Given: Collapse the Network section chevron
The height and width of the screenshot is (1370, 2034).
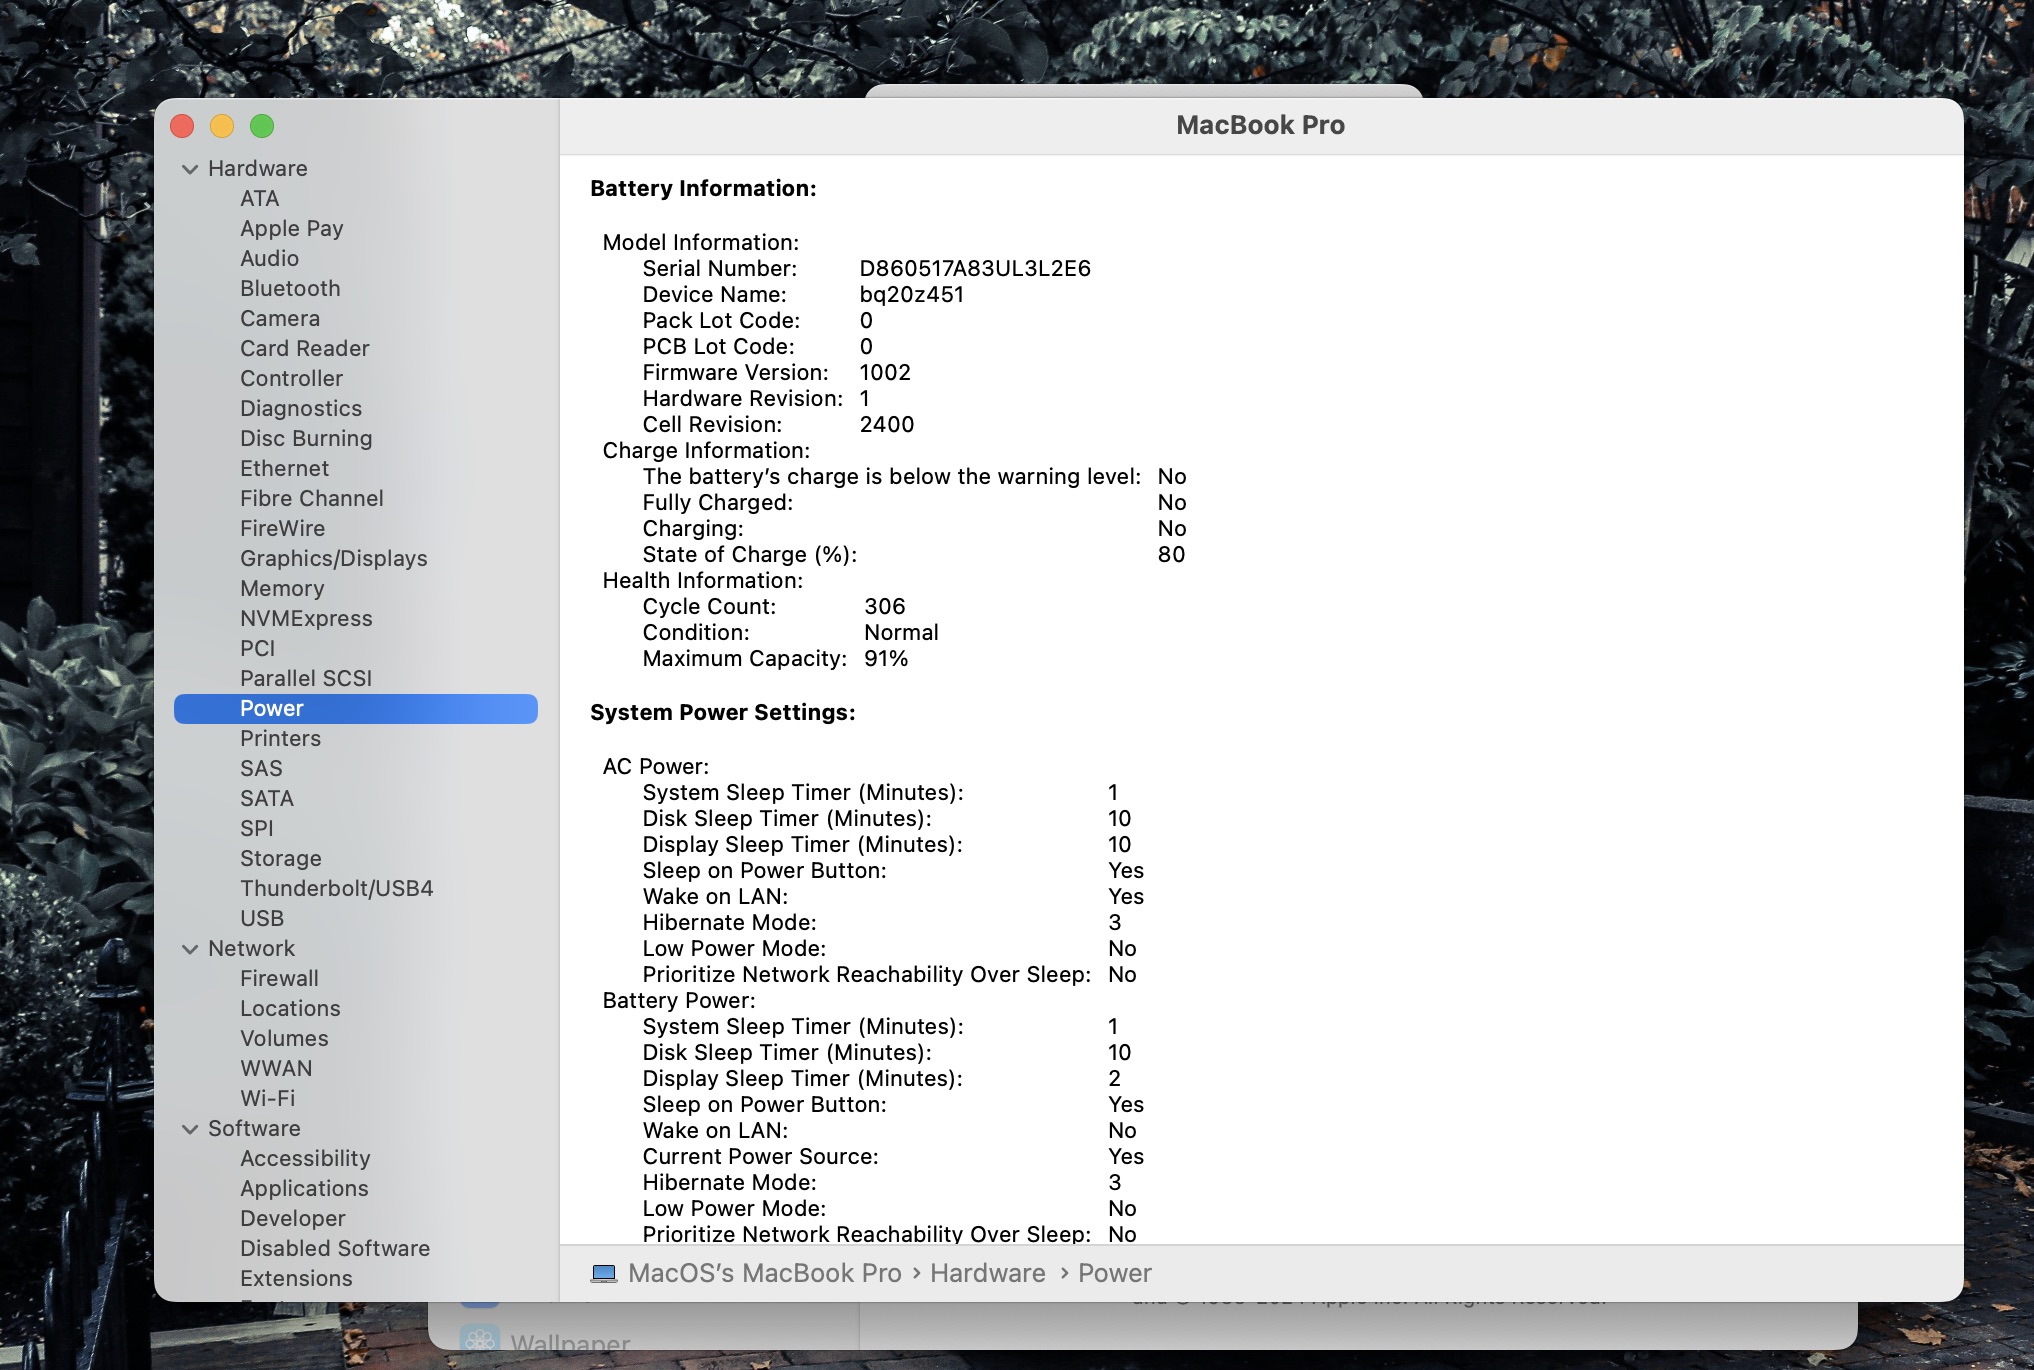Looking at the screenshot, I should point(190,949).
